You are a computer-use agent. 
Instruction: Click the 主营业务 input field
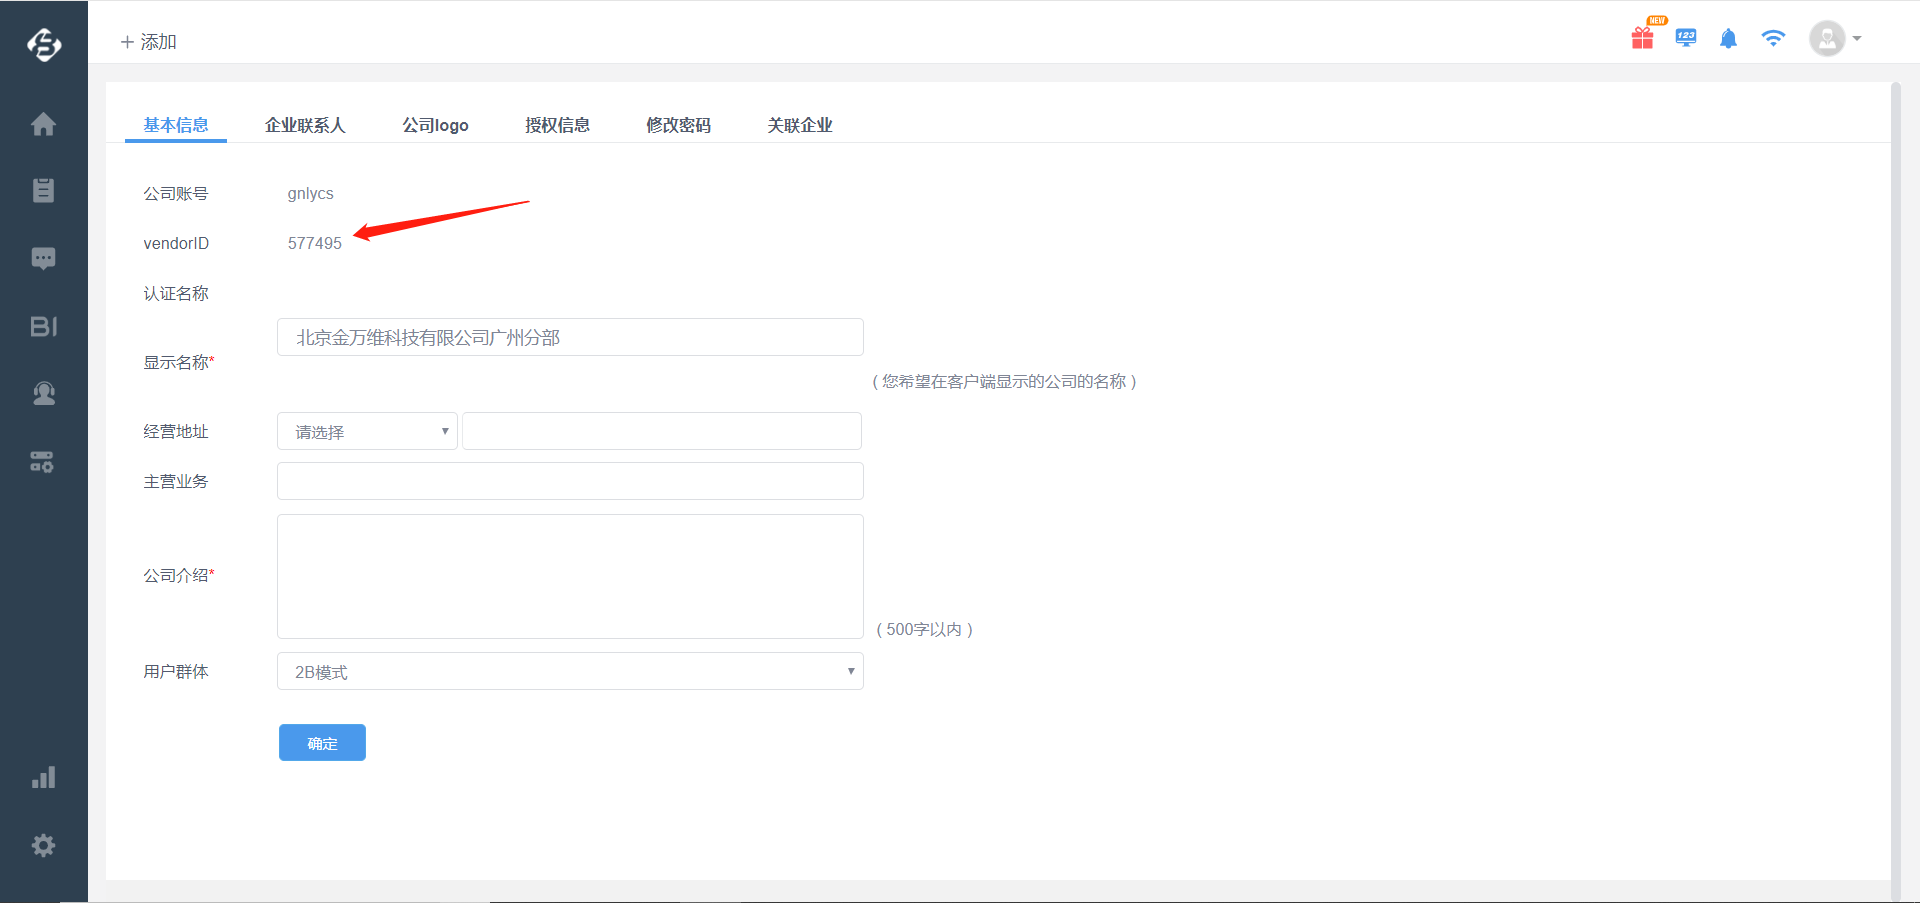click(x=570, y=481)
